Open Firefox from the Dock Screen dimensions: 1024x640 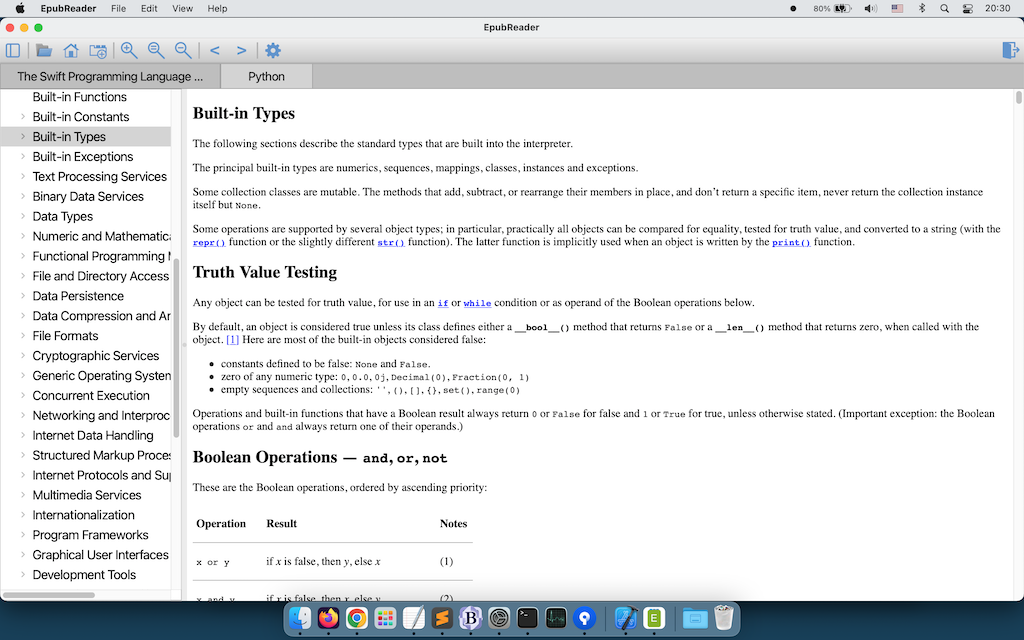(328, 618)
